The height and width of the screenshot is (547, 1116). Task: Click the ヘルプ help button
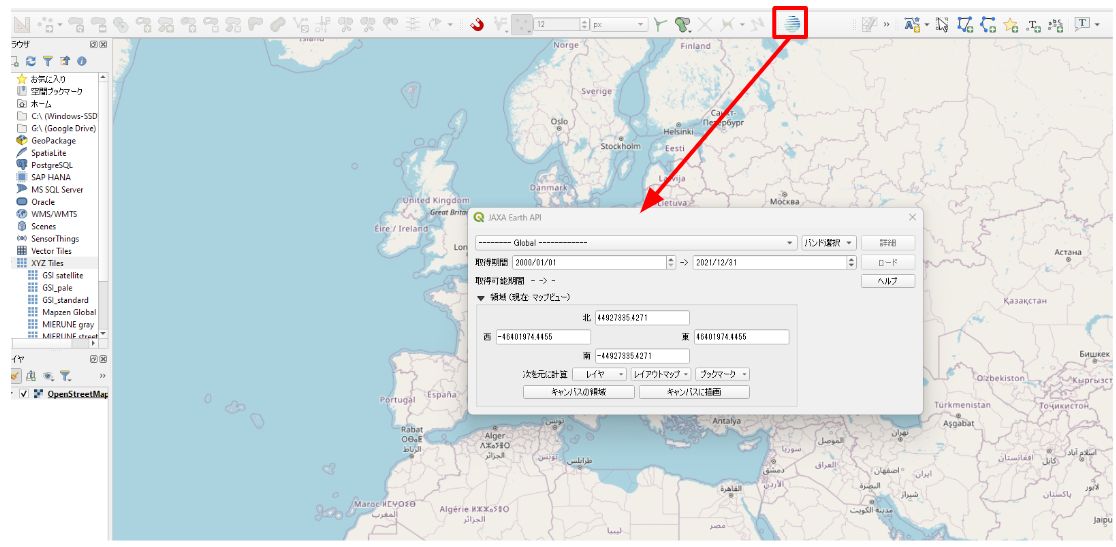pyautogui.click(x=888, y=281)
